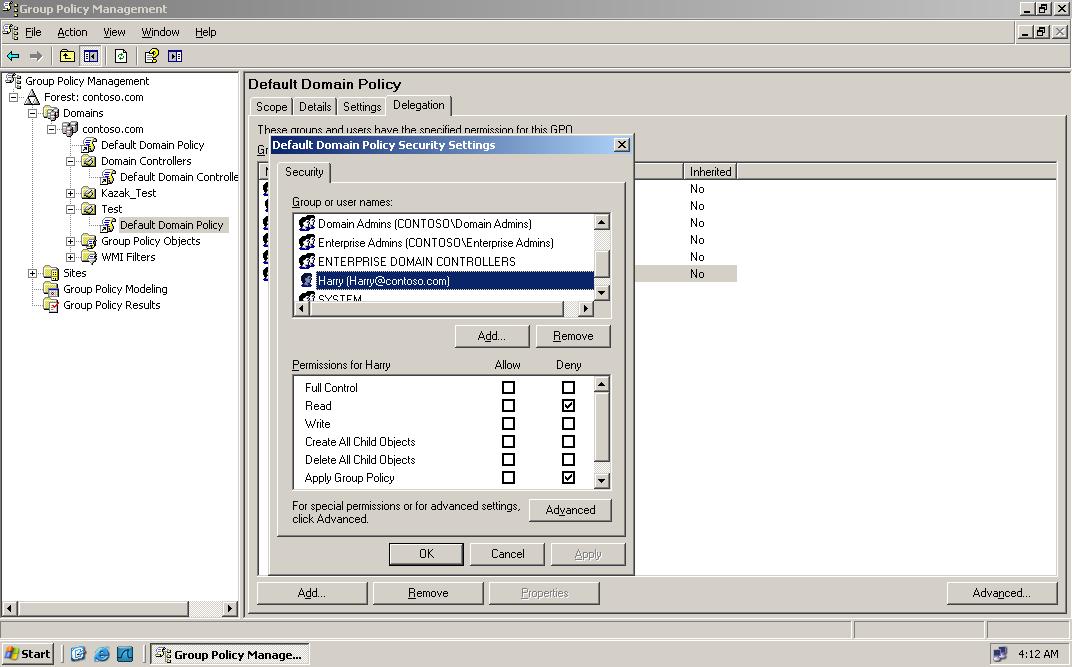Open the File menu
The width and height of the screenshot is (1072, 667).
point(34,32)
